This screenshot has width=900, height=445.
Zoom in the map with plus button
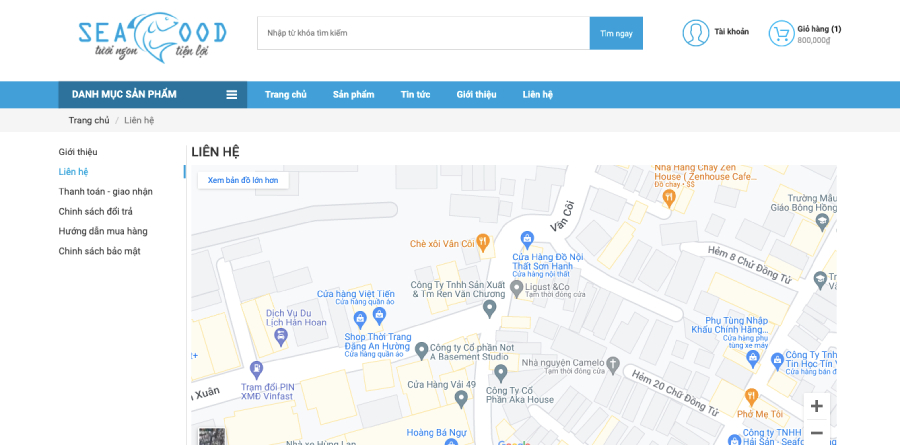[816, 407]
